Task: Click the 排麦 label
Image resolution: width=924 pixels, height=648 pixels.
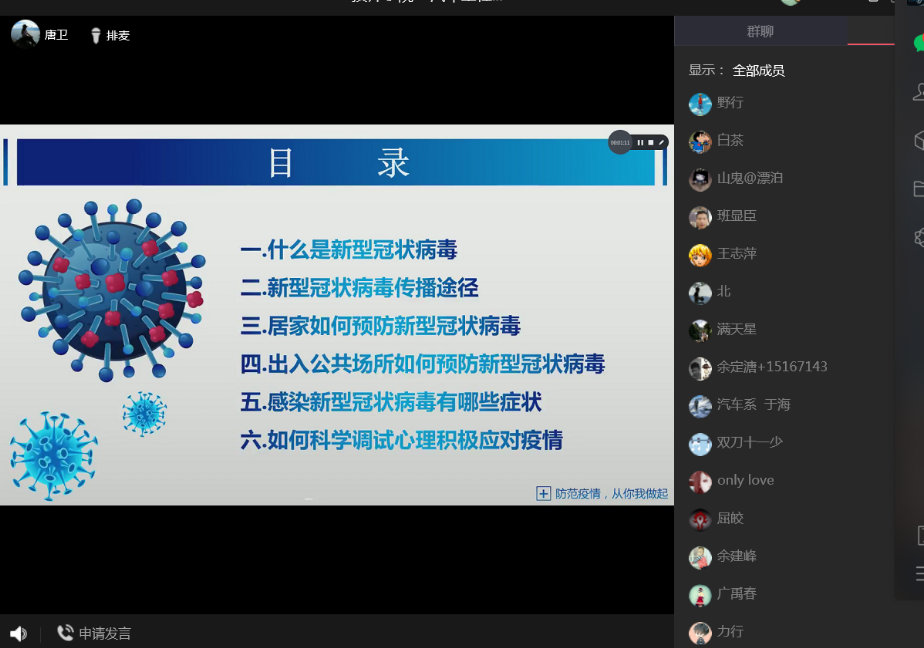Action: coord(118,36)
